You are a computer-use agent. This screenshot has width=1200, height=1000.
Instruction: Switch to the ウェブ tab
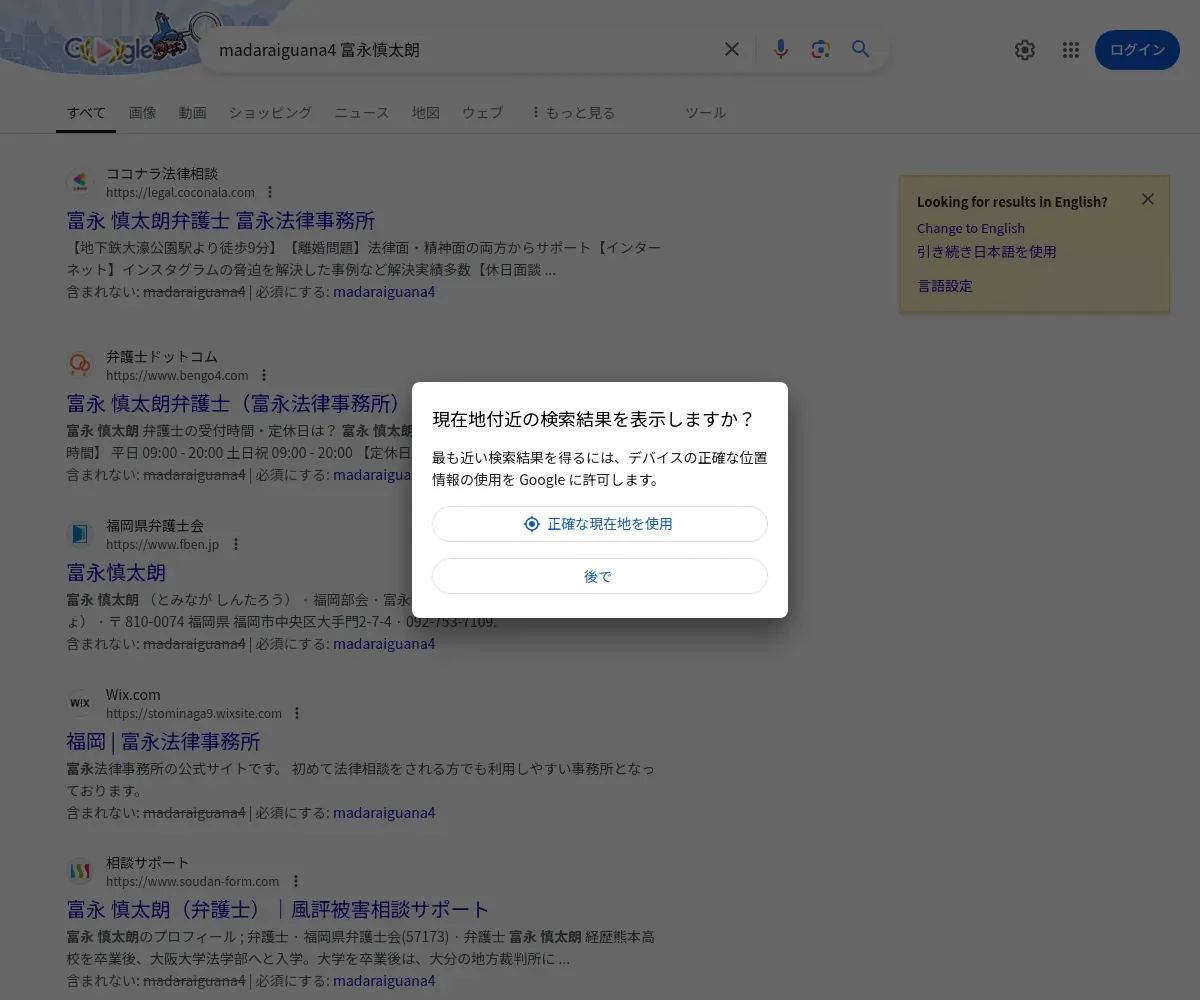click(x=482, y=113)
